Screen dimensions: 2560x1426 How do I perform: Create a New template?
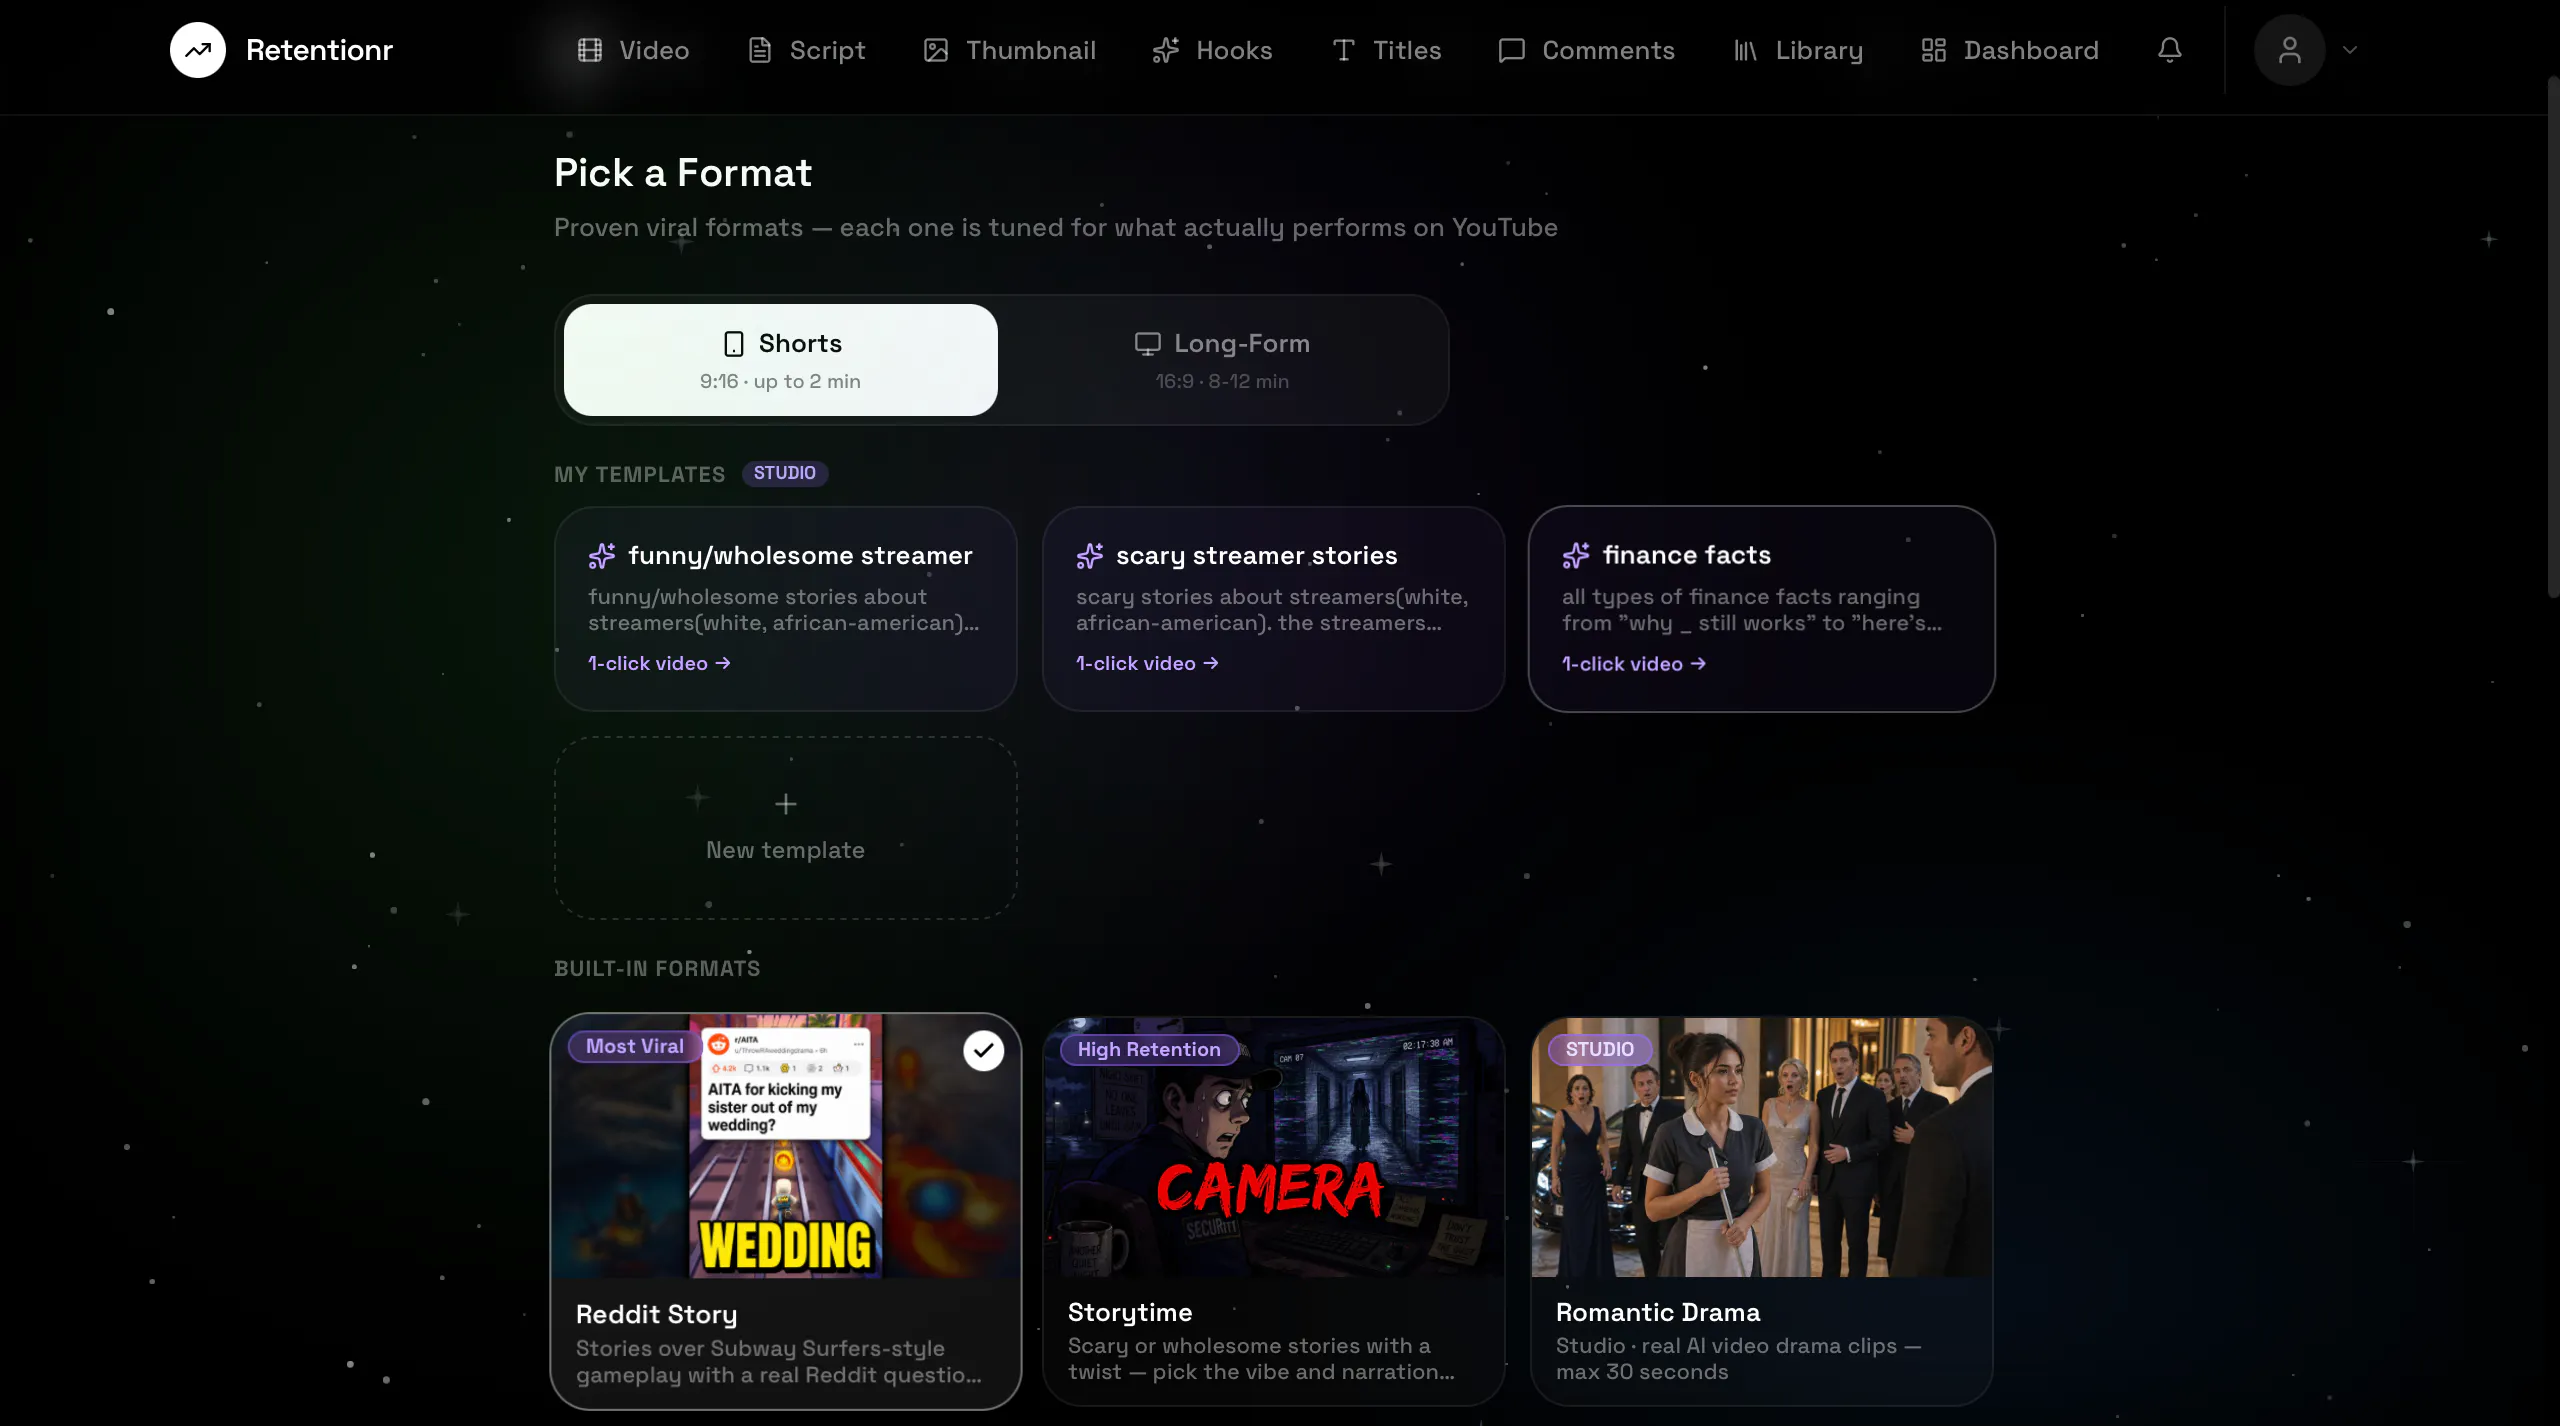click(786, 828)
